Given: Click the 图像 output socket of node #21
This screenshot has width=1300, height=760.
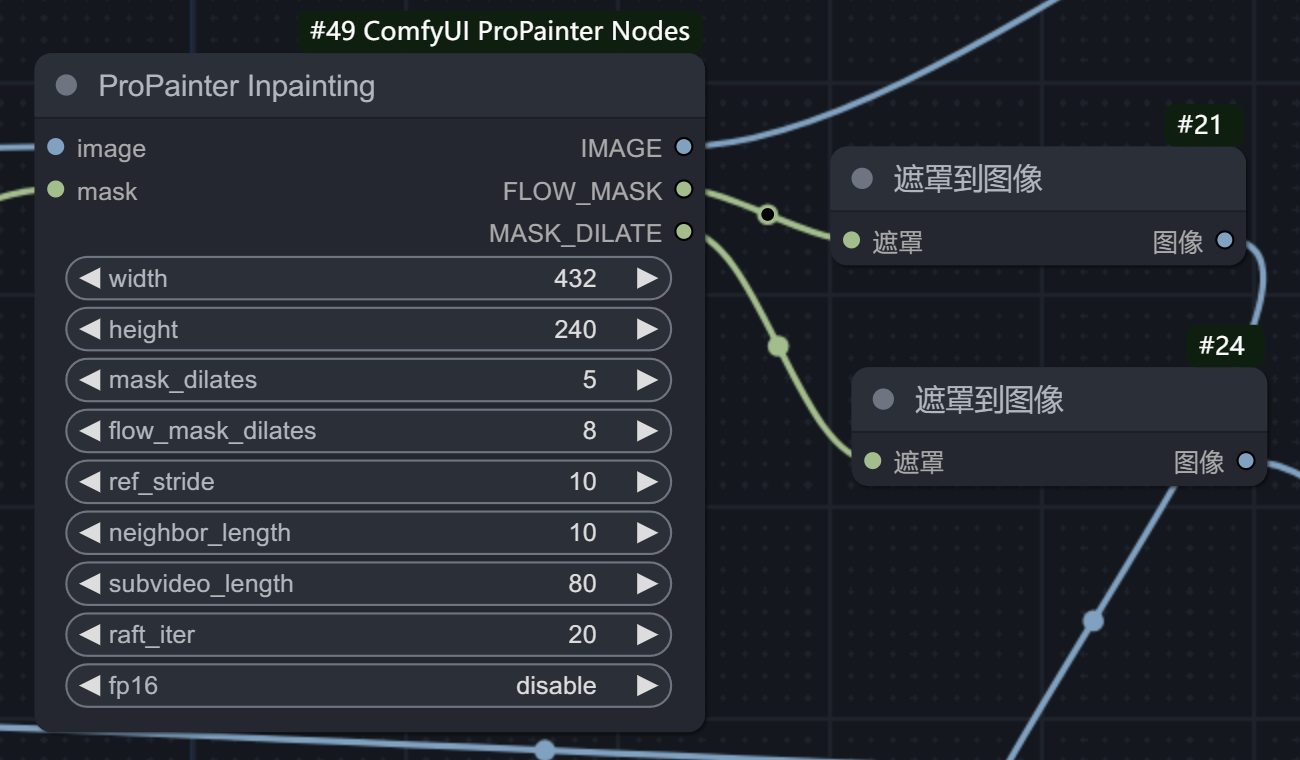Looking at the screenshot, I should 1225,240.
